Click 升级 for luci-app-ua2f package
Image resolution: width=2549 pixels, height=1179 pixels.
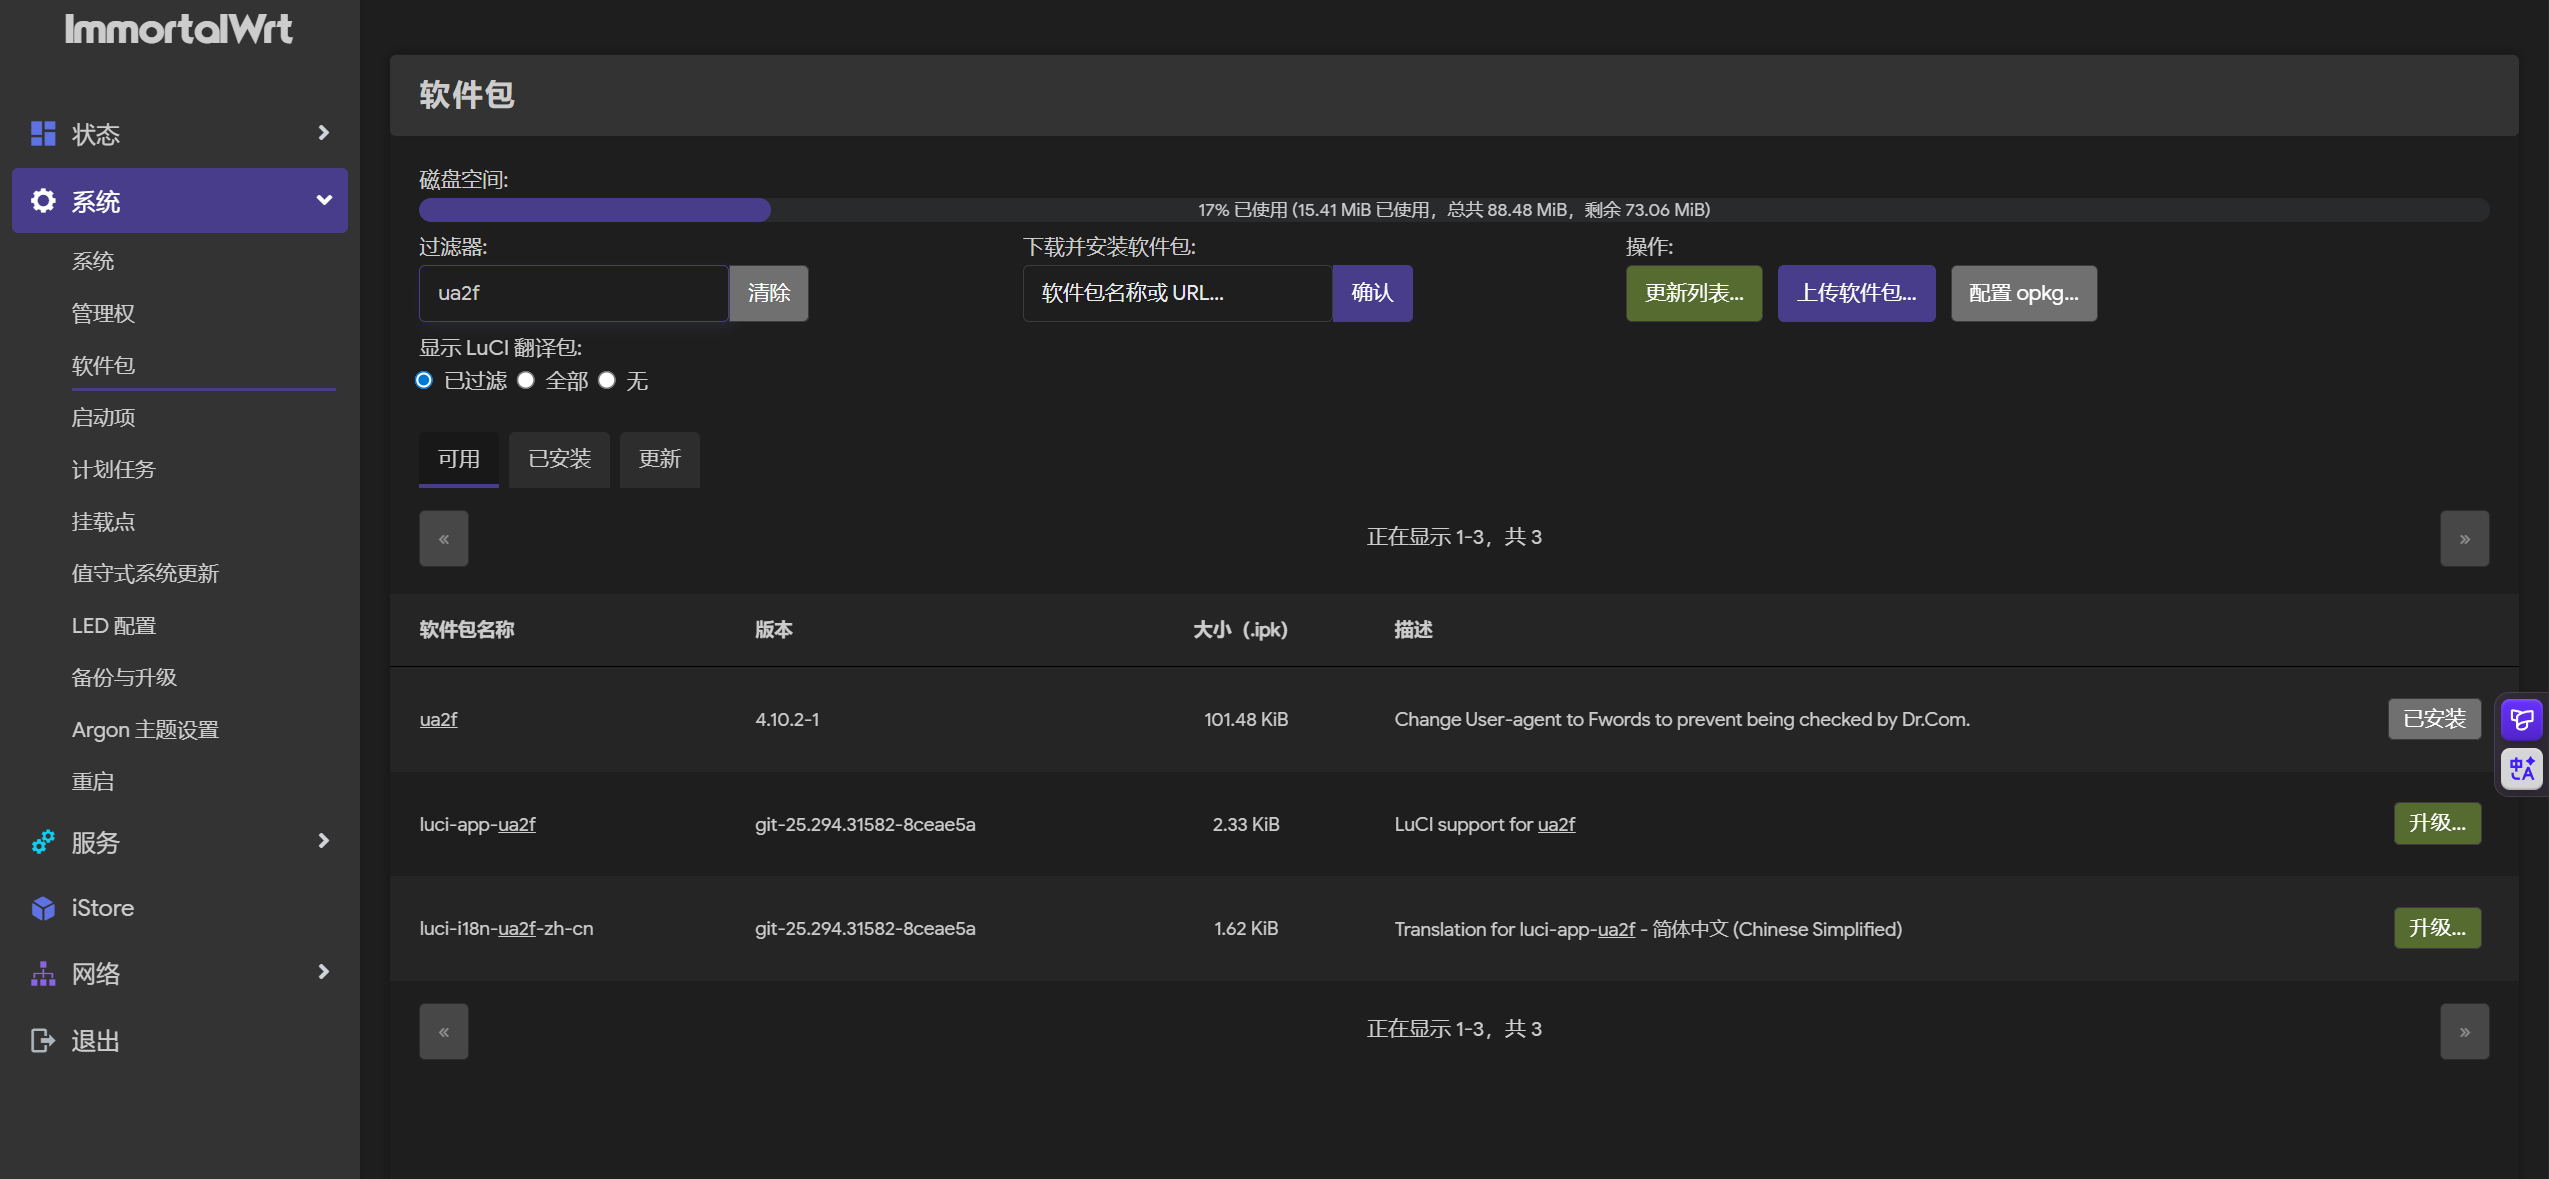click(2436, 823)
